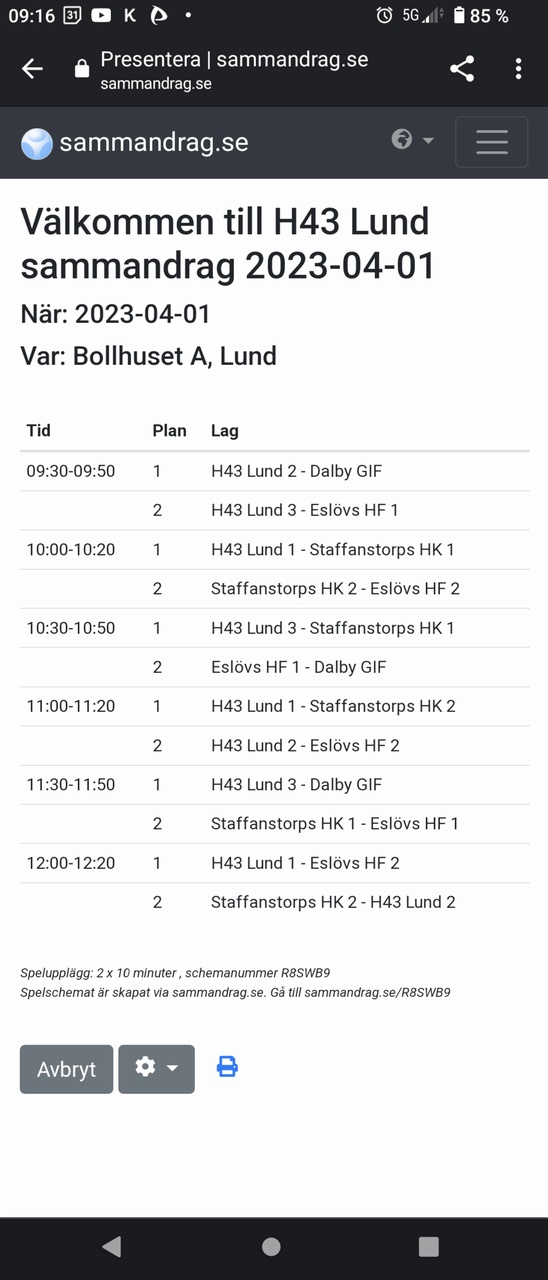Click the sammandrag.se logo ball icon
Viewport: 548px width, 1280px height.
pos(37,143)
